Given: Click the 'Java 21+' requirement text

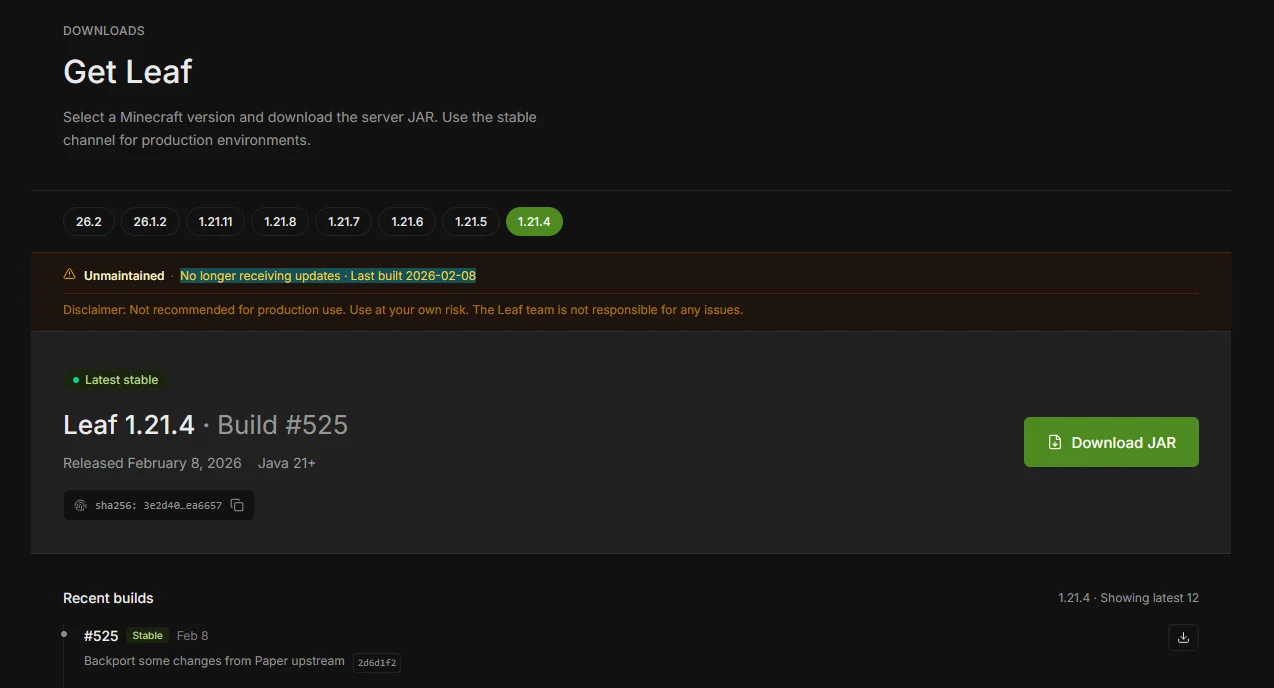Looking at the screenshot, I should click(287, 463).
